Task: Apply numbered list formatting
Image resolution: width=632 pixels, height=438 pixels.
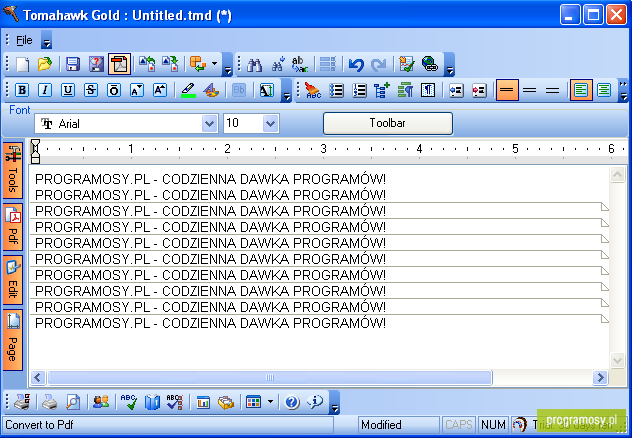Action: point(359,90)
